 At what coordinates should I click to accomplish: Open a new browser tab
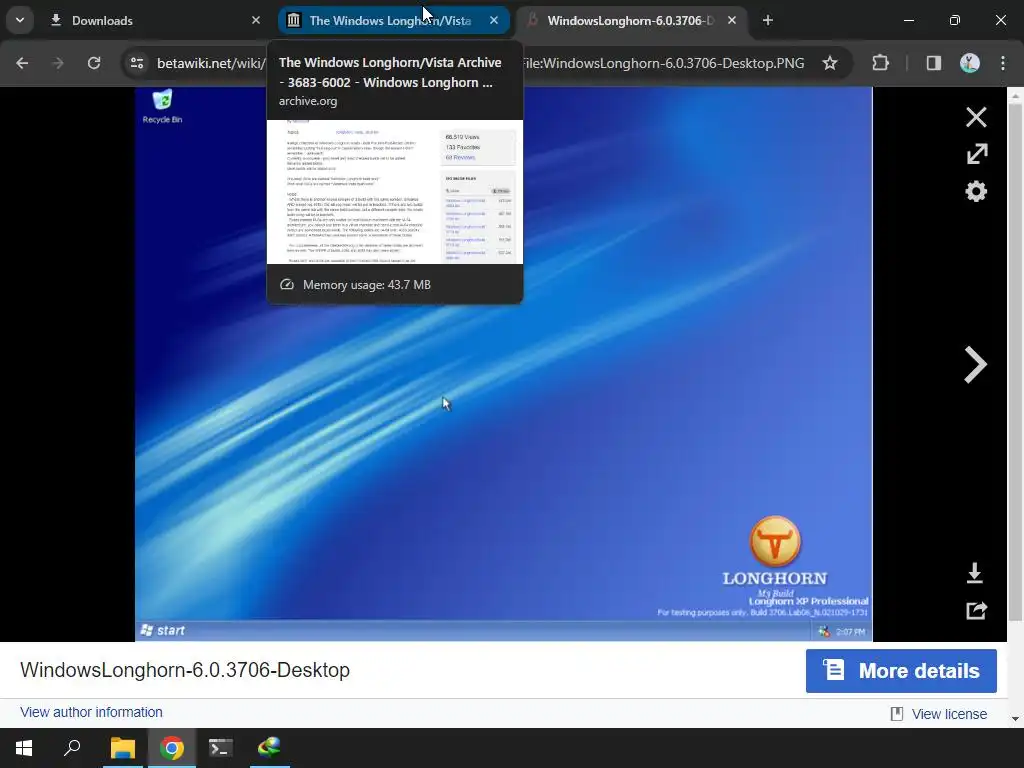pos(768,20)
